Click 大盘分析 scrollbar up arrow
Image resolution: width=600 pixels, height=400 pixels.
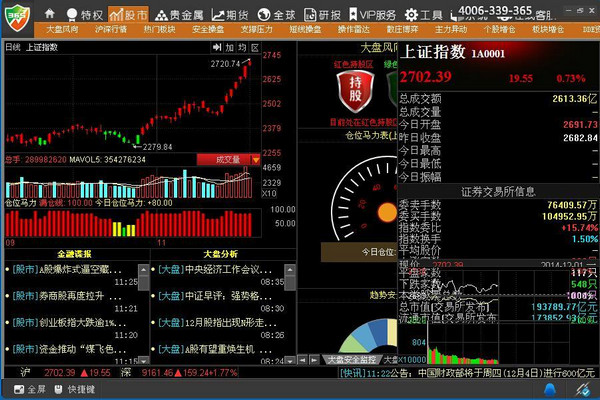click(x=290, y=270)
